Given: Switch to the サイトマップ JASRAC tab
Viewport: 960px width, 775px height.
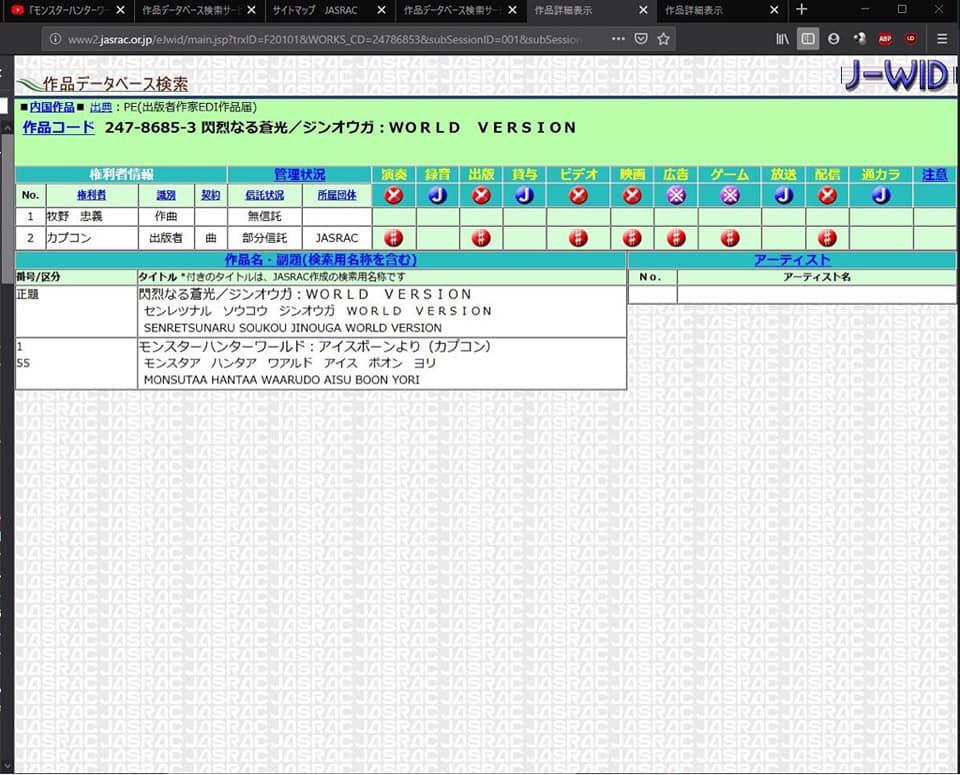Looking at the screenshot, I should click(x=329, y=10).
